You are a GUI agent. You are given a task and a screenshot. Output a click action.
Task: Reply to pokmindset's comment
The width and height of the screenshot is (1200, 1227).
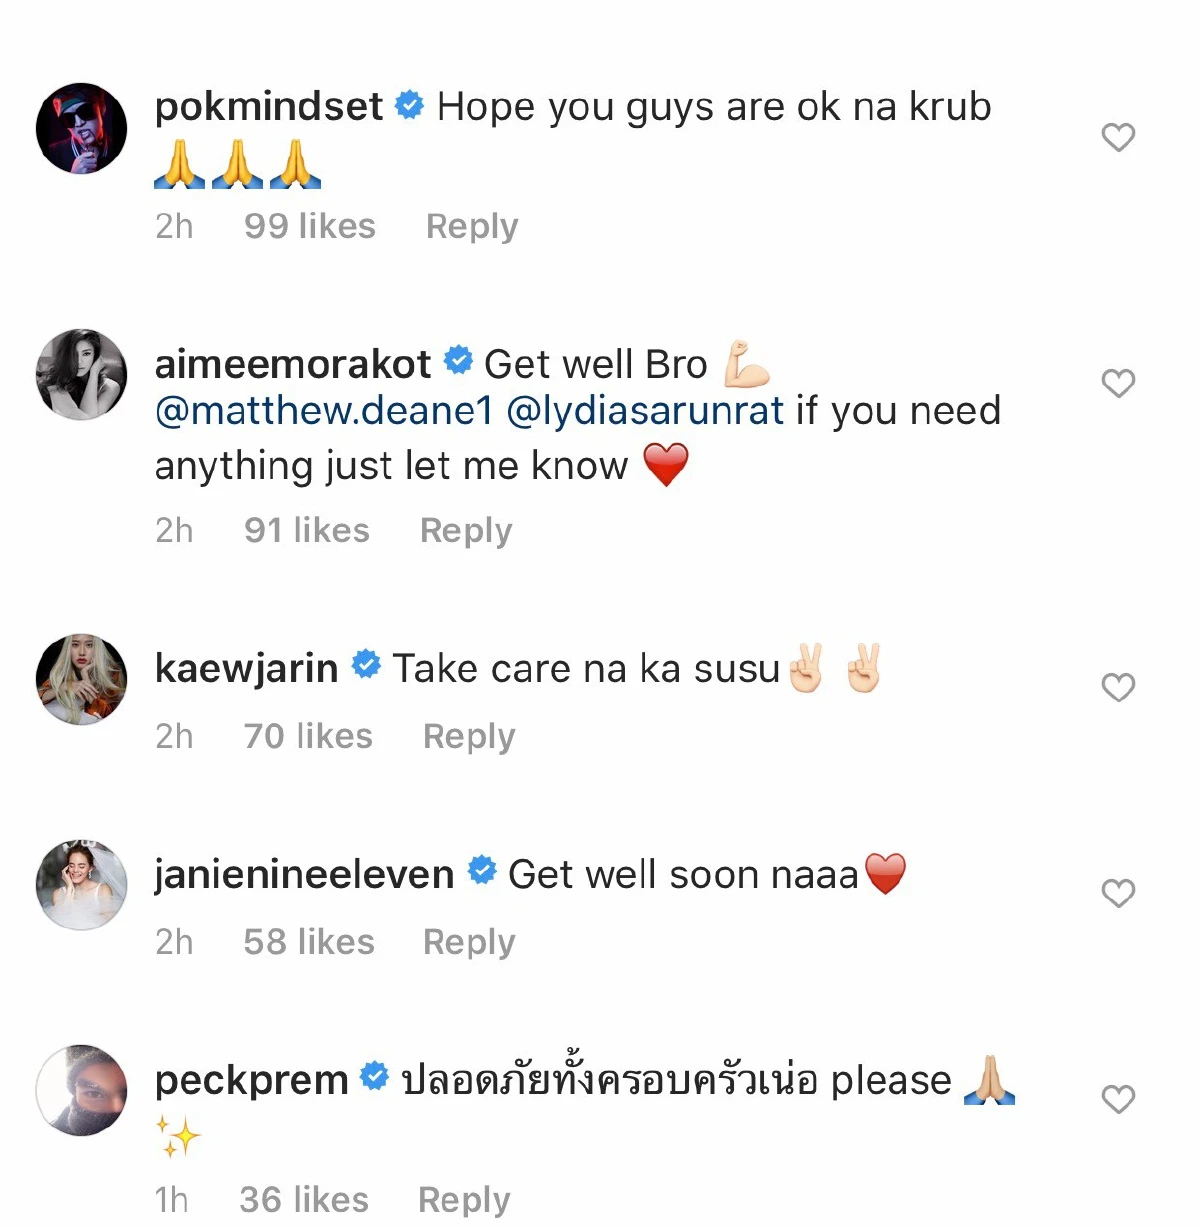(472, 226)
